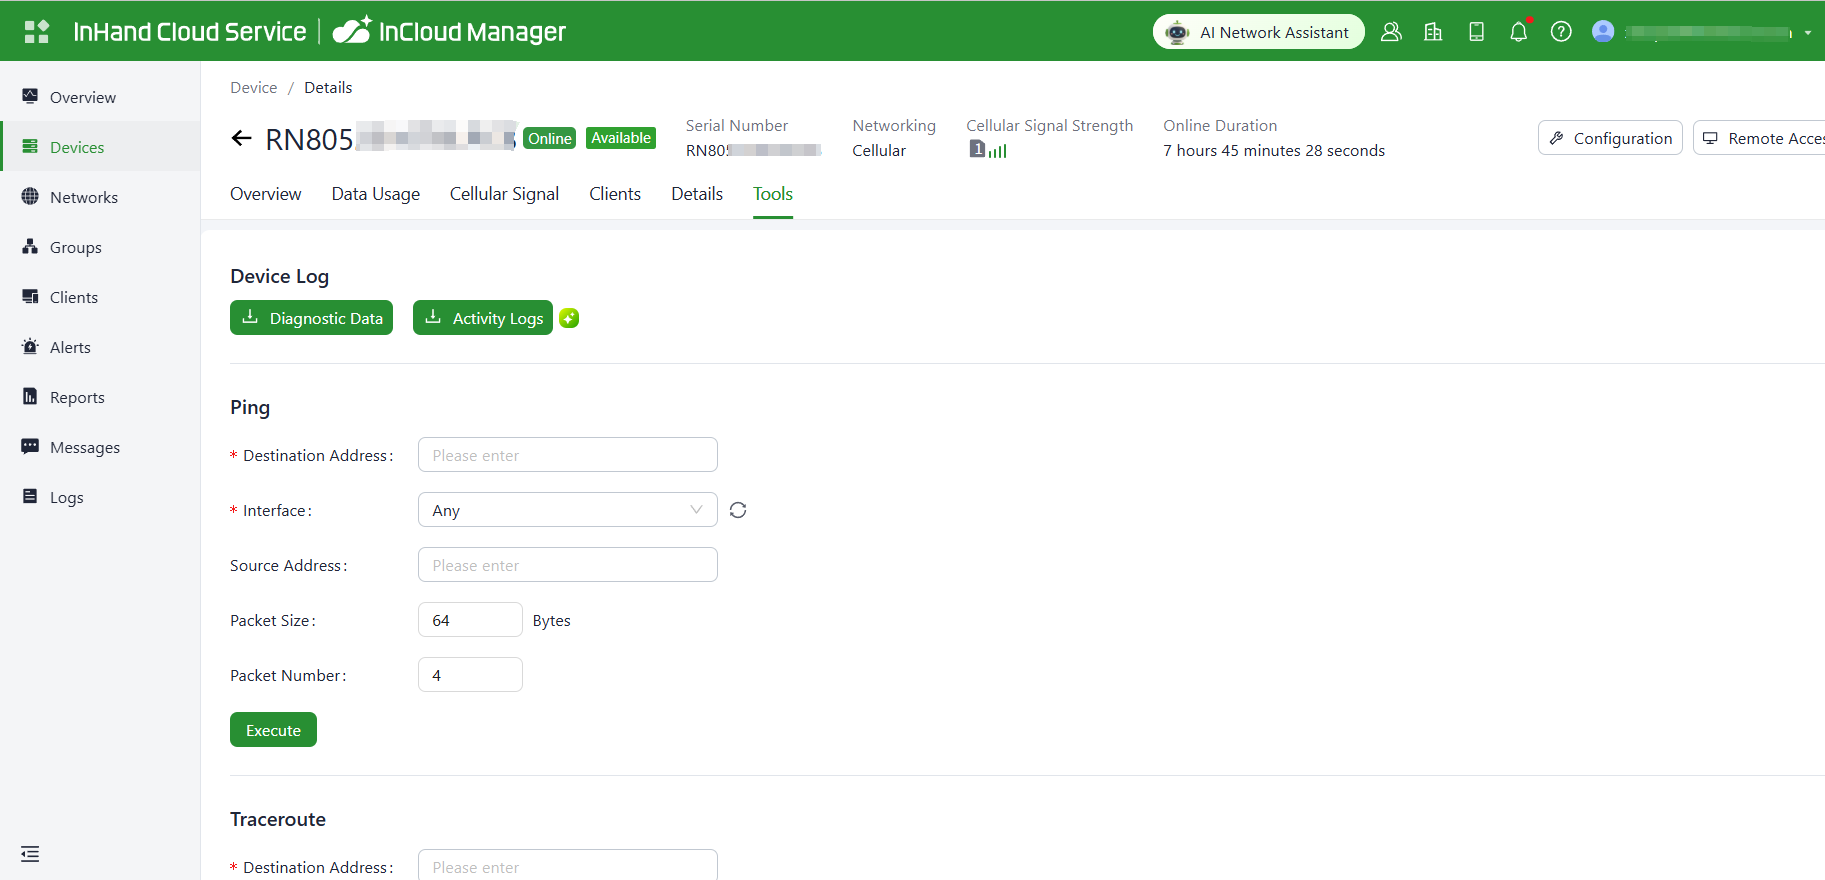
Task: Download Diagnostic Data
Action: tap(311, 318)
